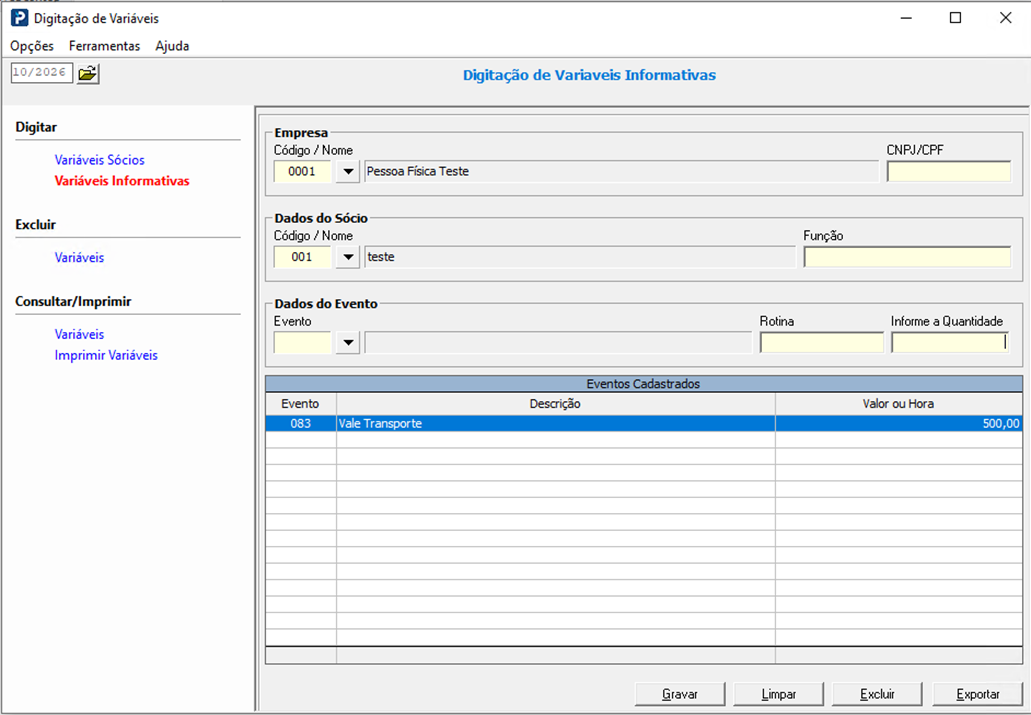Select the 083 event code cell
Viewport: 1031px width, 715px height.
tap(300, 424)
